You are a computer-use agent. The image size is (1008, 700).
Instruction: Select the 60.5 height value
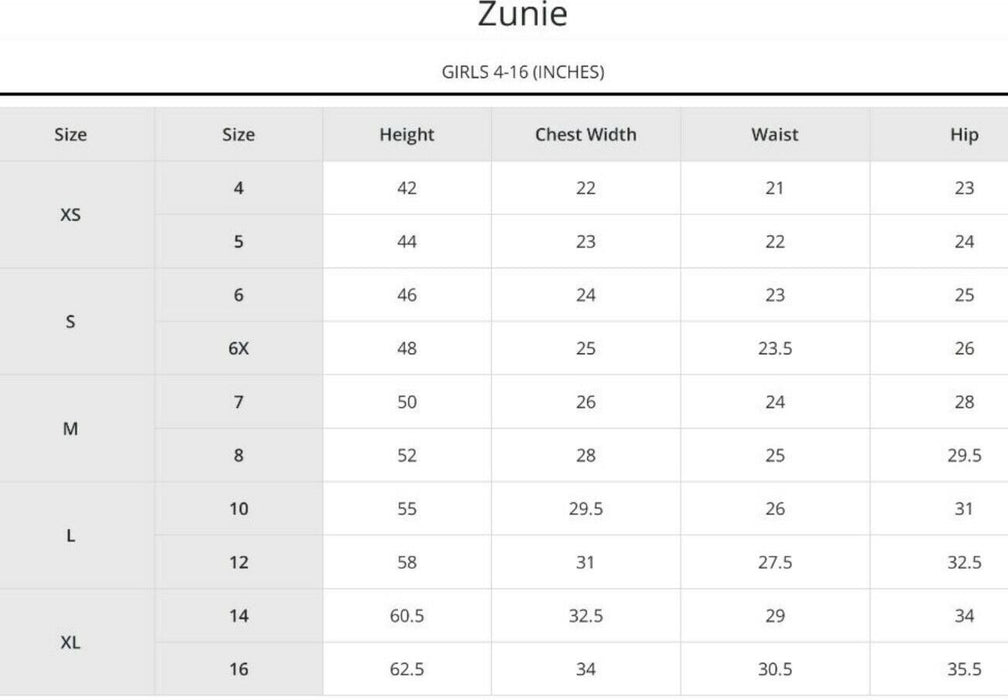407,616
